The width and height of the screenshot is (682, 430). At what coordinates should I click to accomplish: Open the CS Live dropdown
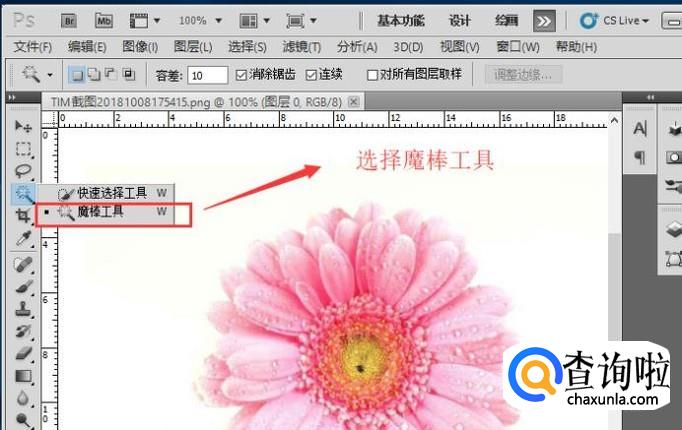tap(614, 20)
